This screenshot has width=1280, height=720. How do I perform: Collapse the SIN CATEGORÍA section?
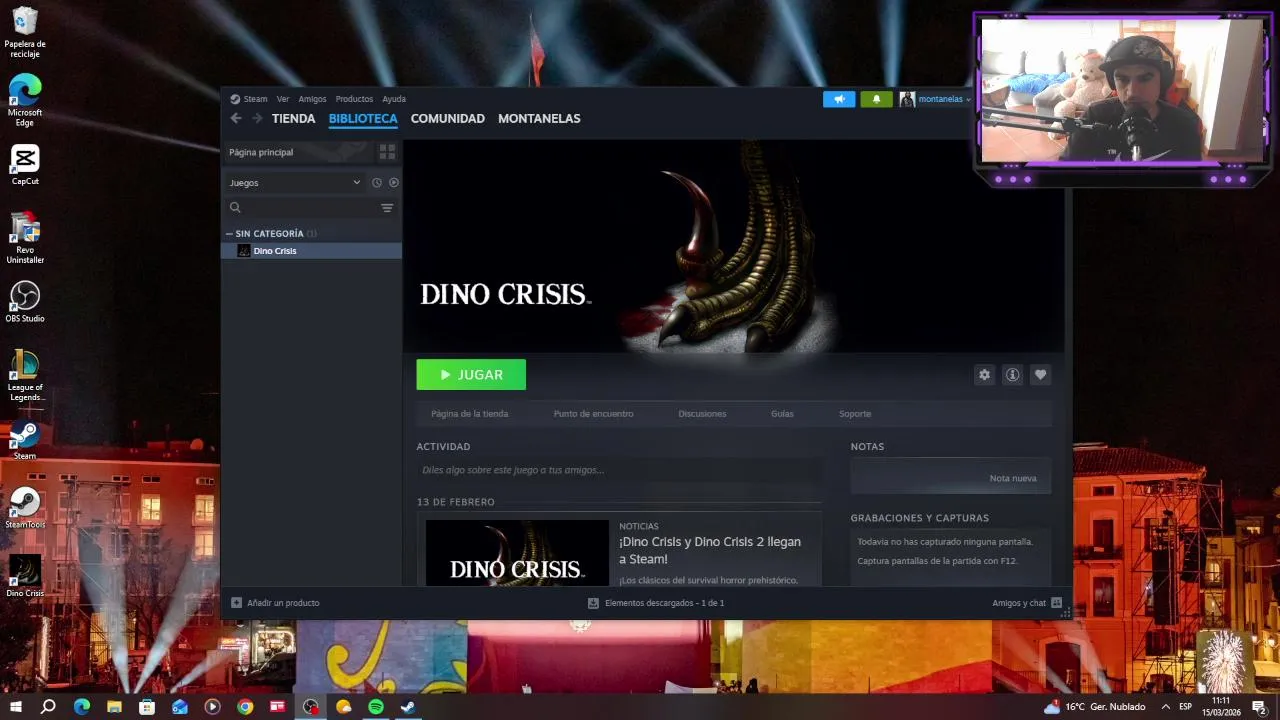[x=229, y=234]
